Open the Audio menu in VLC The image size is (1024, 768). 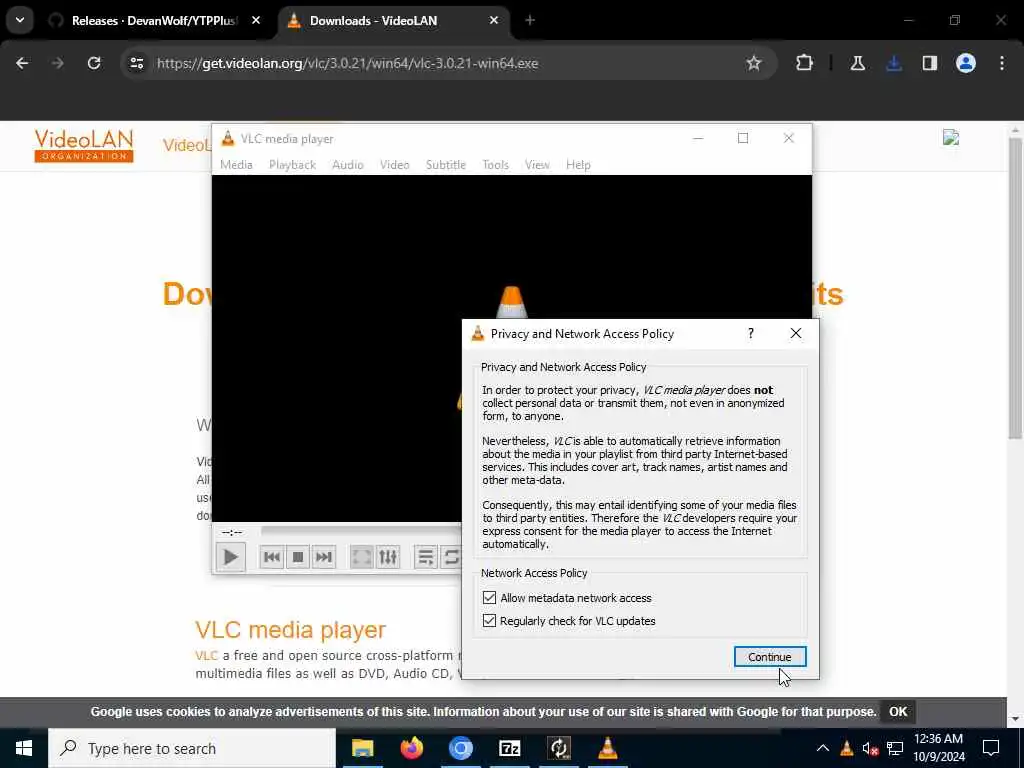pyautogui.click(x=347, y=165)
